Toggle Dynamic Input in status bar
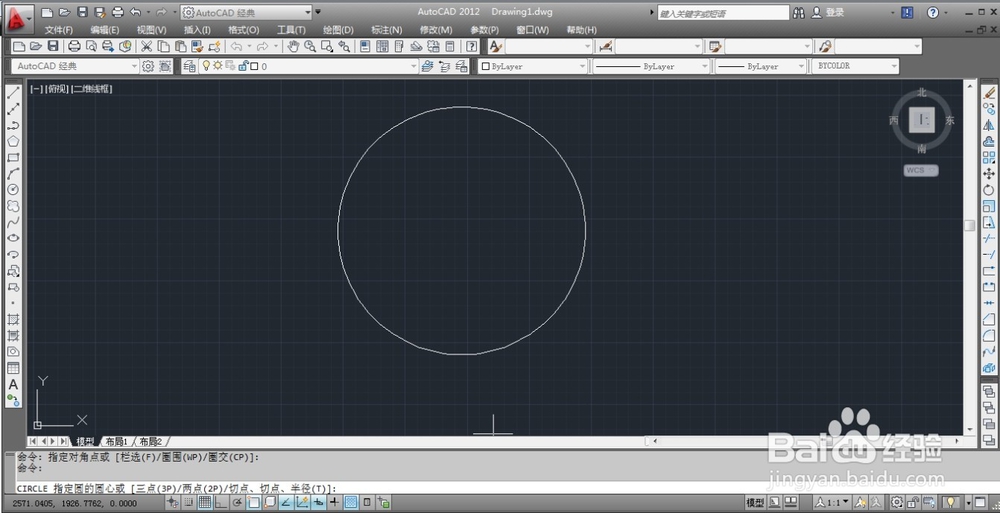 [318, 503]
